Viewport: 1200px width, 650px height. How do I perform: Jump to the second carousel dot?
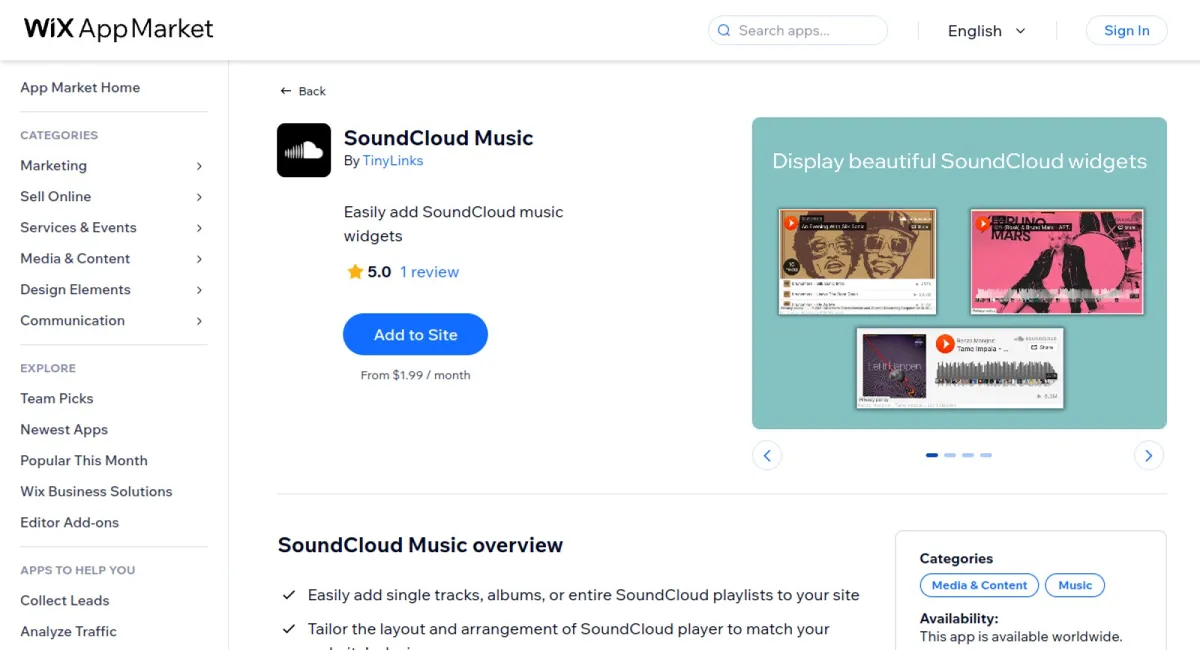tap(950, 455)
